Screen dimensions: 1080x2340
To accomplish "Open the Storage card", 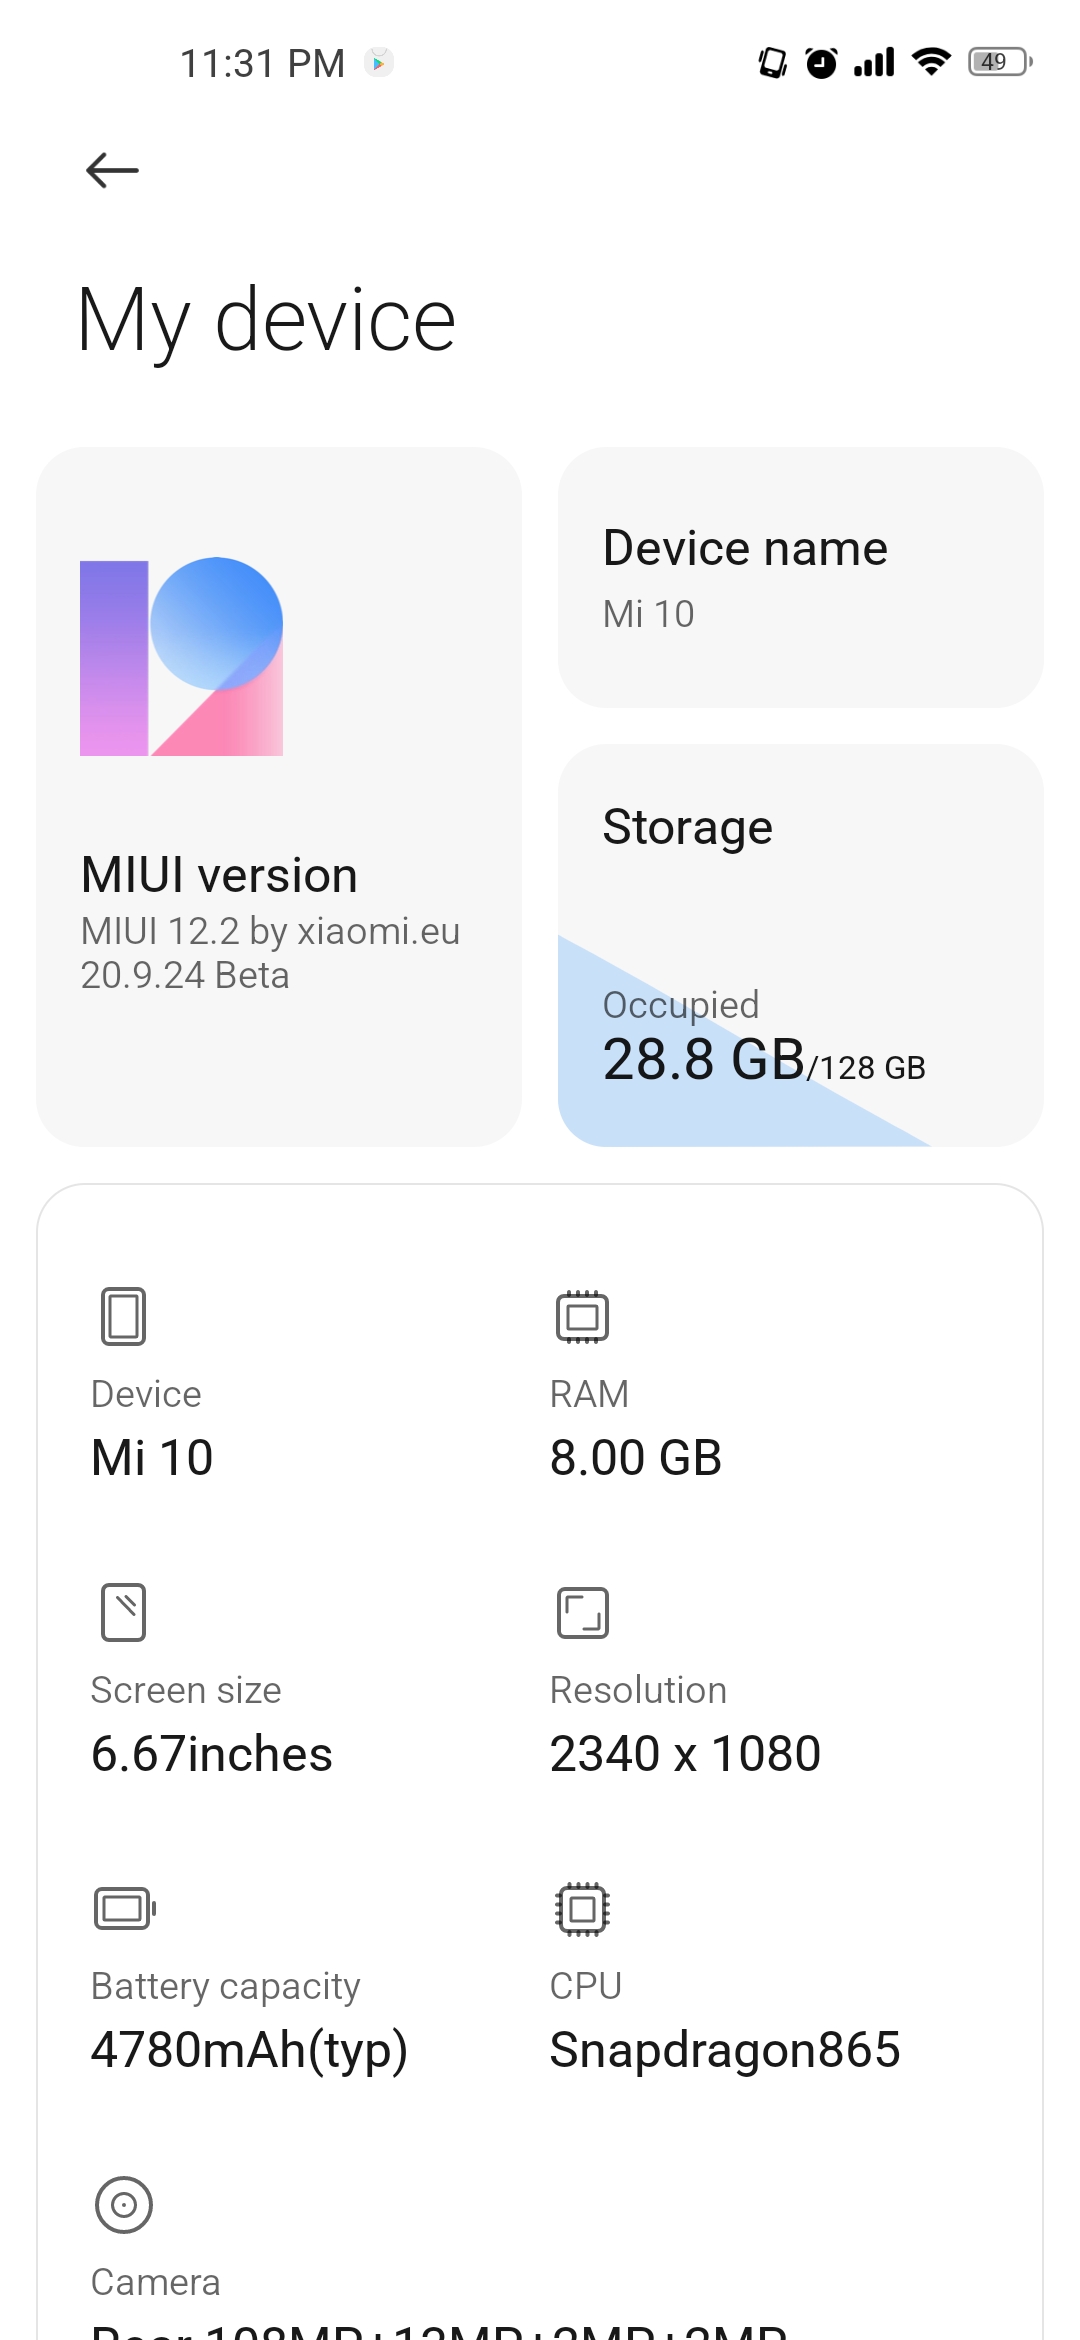I will click(801, 945).
